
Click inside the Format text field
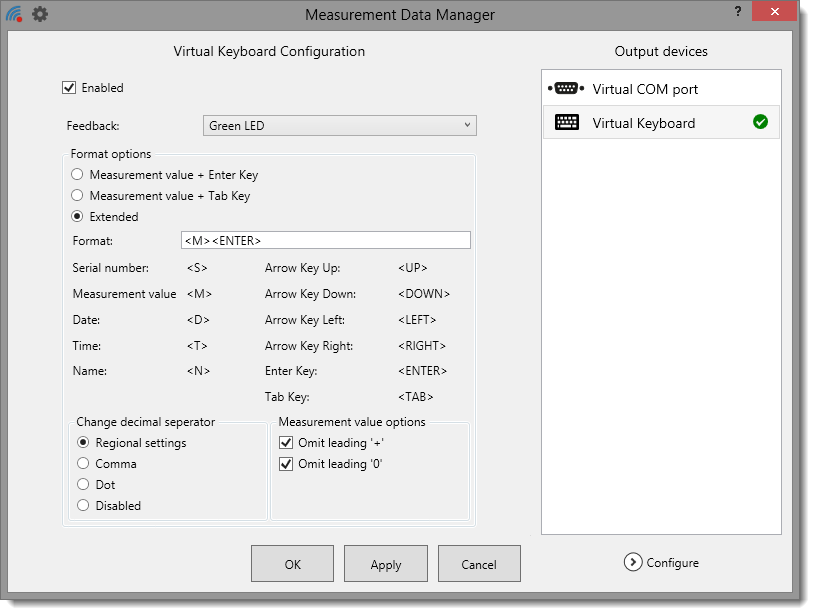[325, 240]
